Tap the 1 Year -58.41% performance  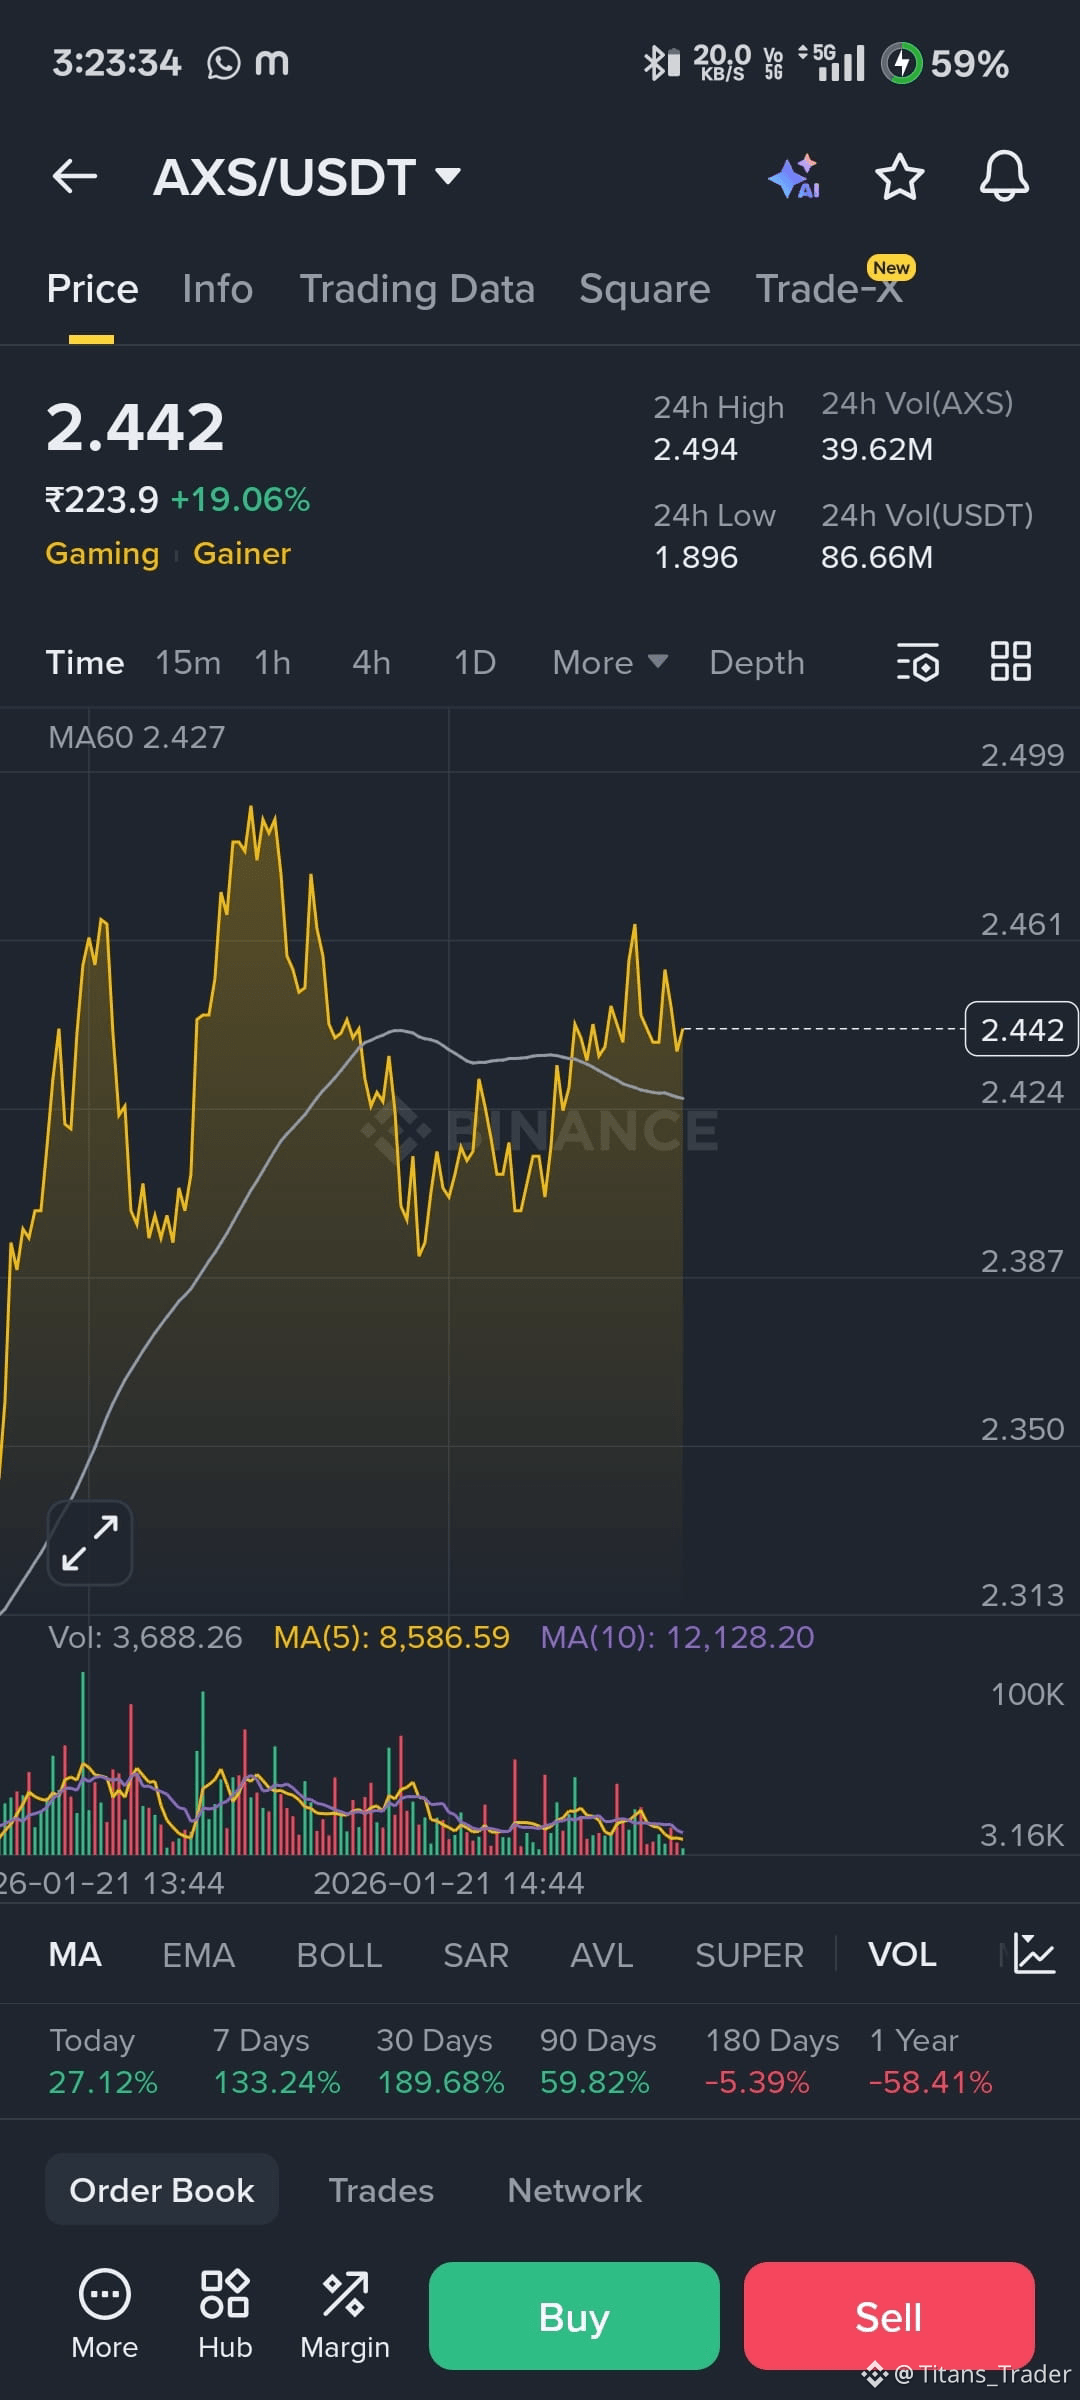(x=931, y=2062)
